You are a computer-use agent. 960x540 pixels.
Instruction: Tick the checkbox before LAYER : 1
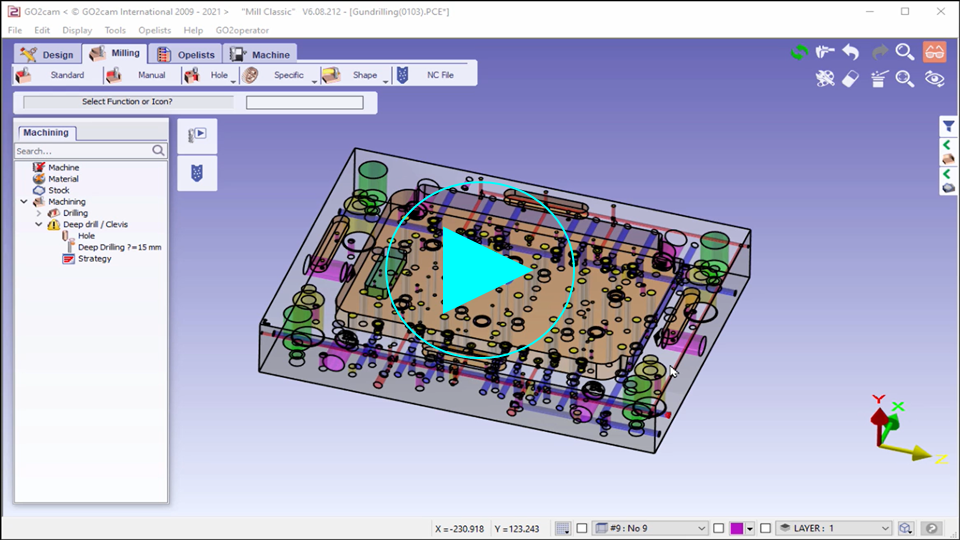coord(765,528)
